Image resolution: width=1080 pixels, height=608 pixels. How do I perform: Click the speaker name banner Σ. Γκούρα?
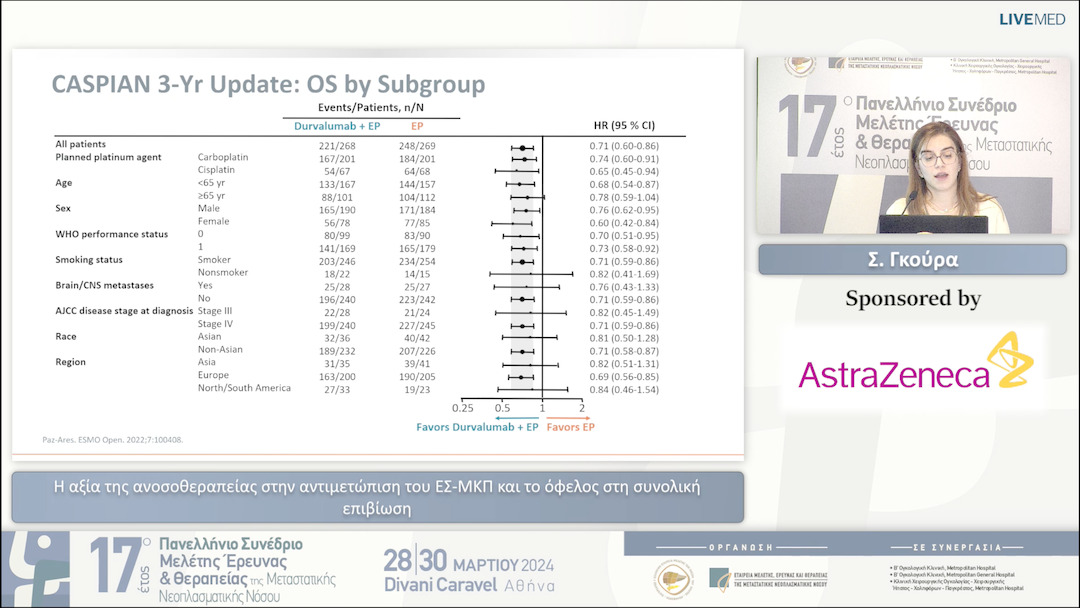pyautogui.click(x=913, y=260)
